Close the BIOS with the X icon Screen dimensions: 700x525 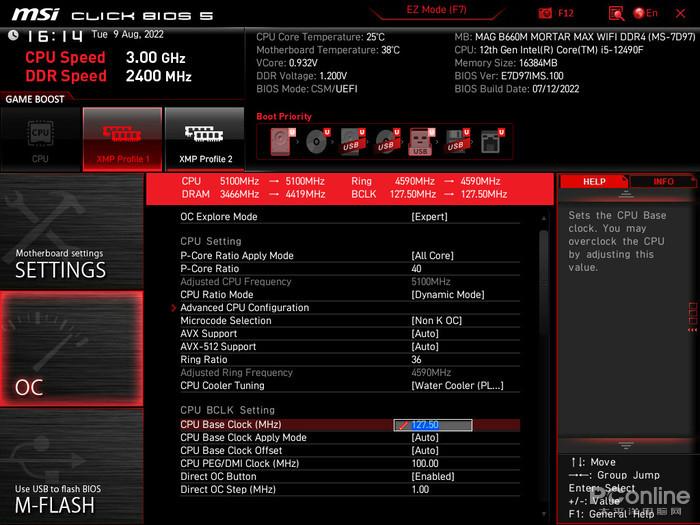pos(680,13)
